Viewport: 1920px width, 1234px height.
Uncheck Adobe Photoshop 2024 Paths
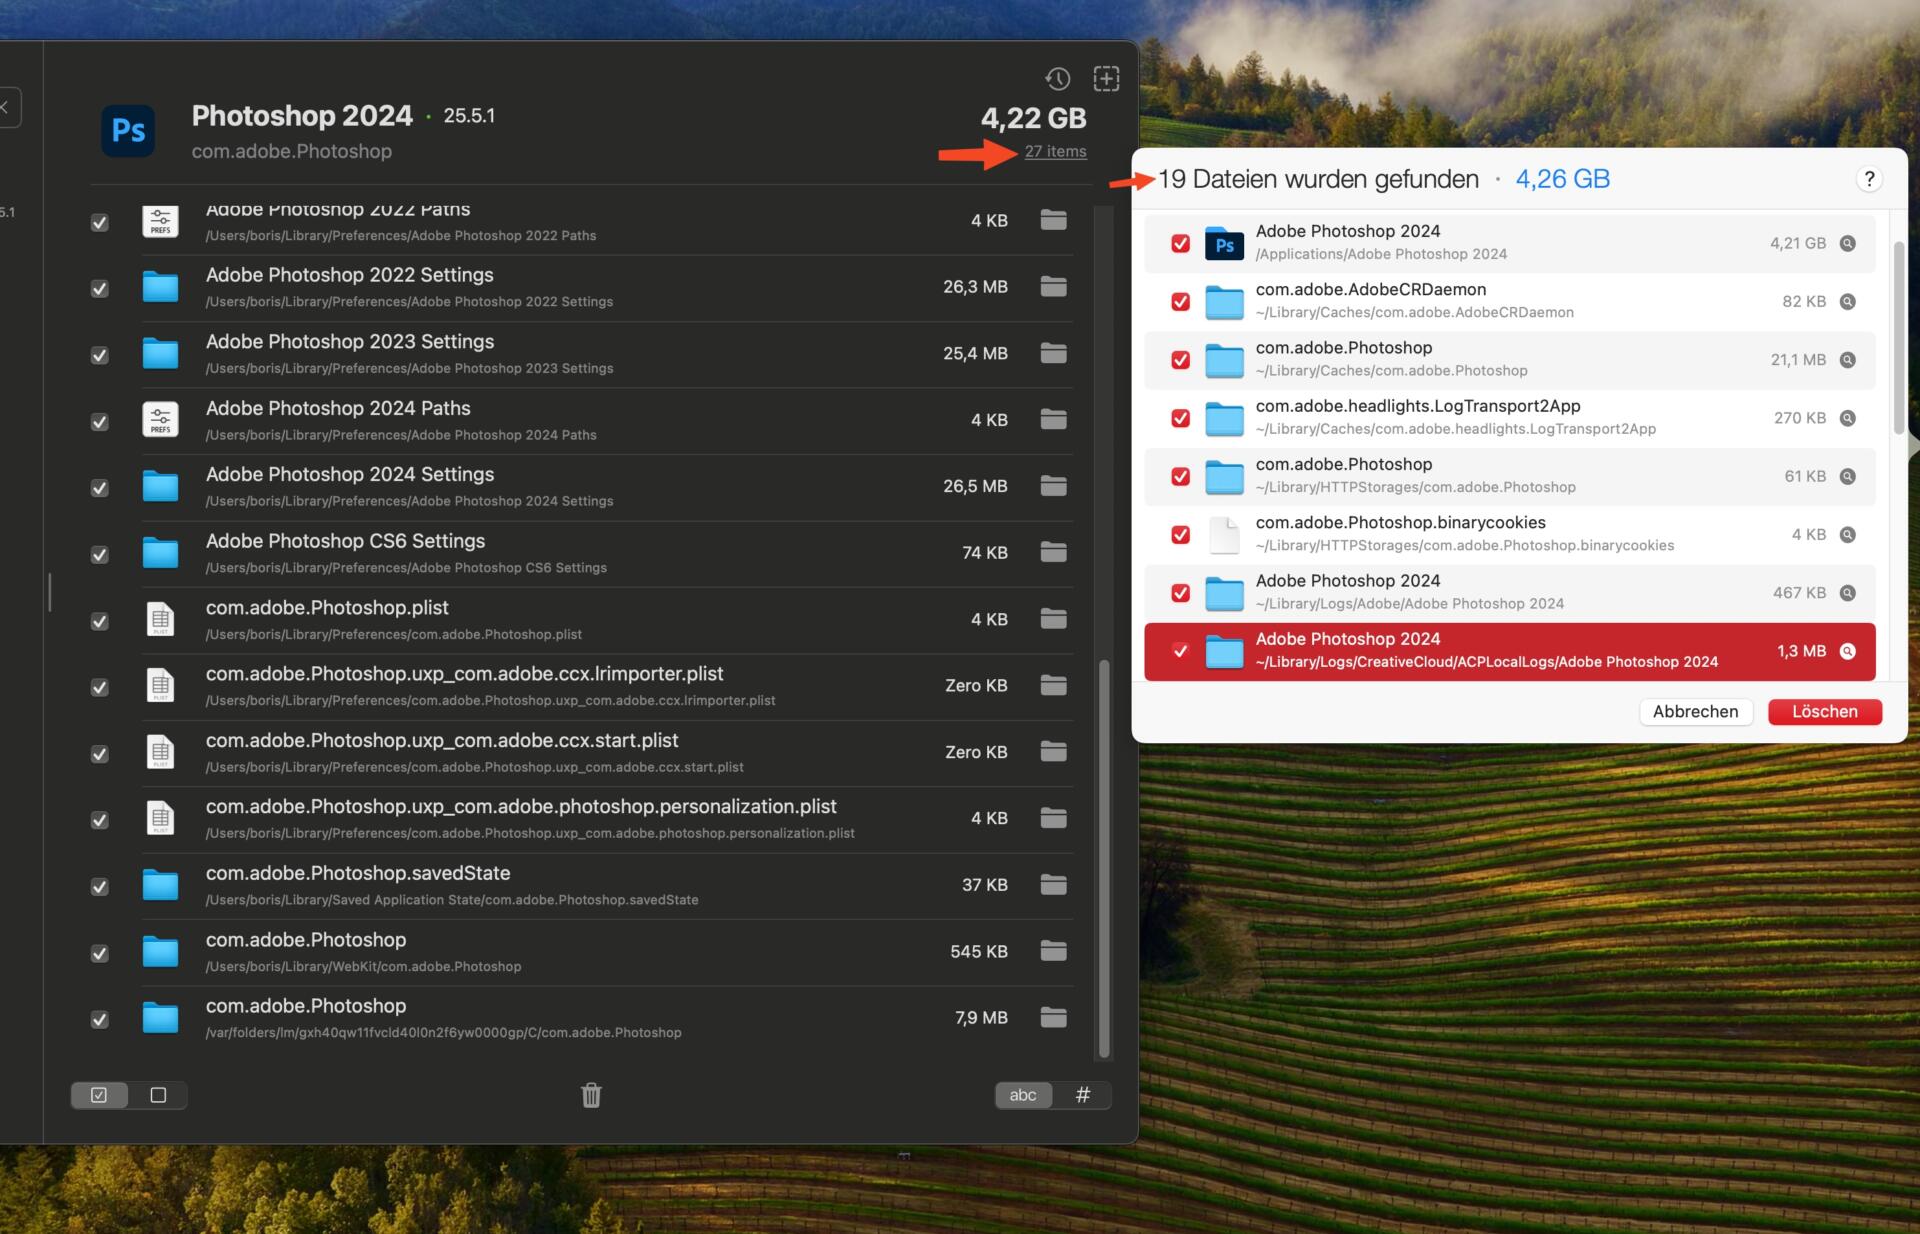point(99,422)
